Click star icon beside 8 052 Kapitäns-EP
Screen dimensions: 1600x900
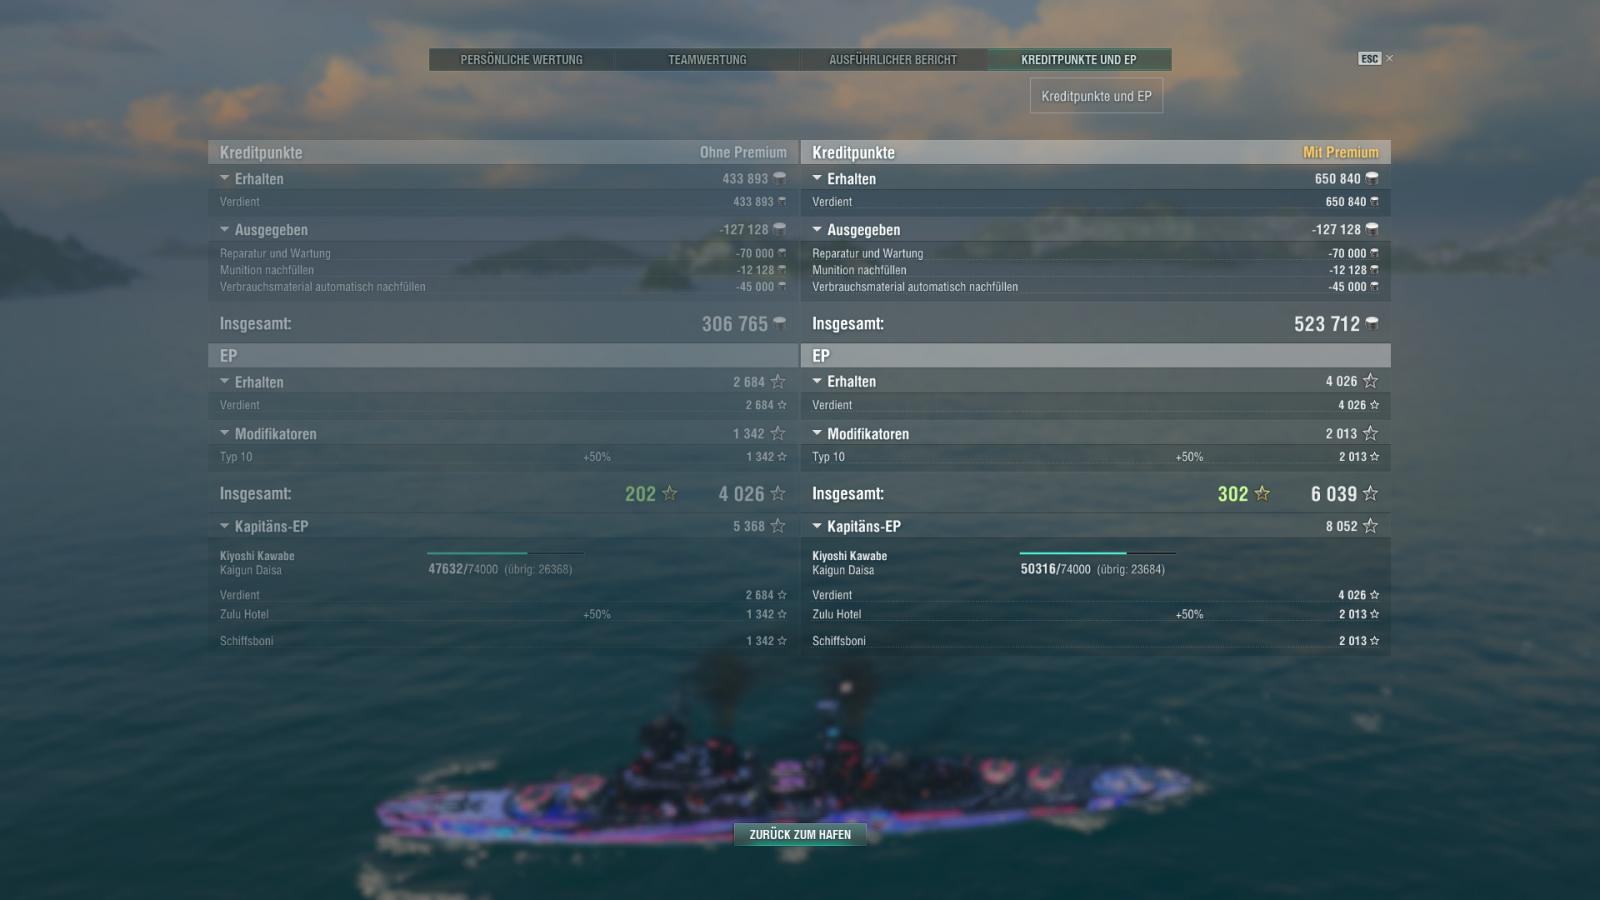pyautogui.click(x=1371, y=526)
